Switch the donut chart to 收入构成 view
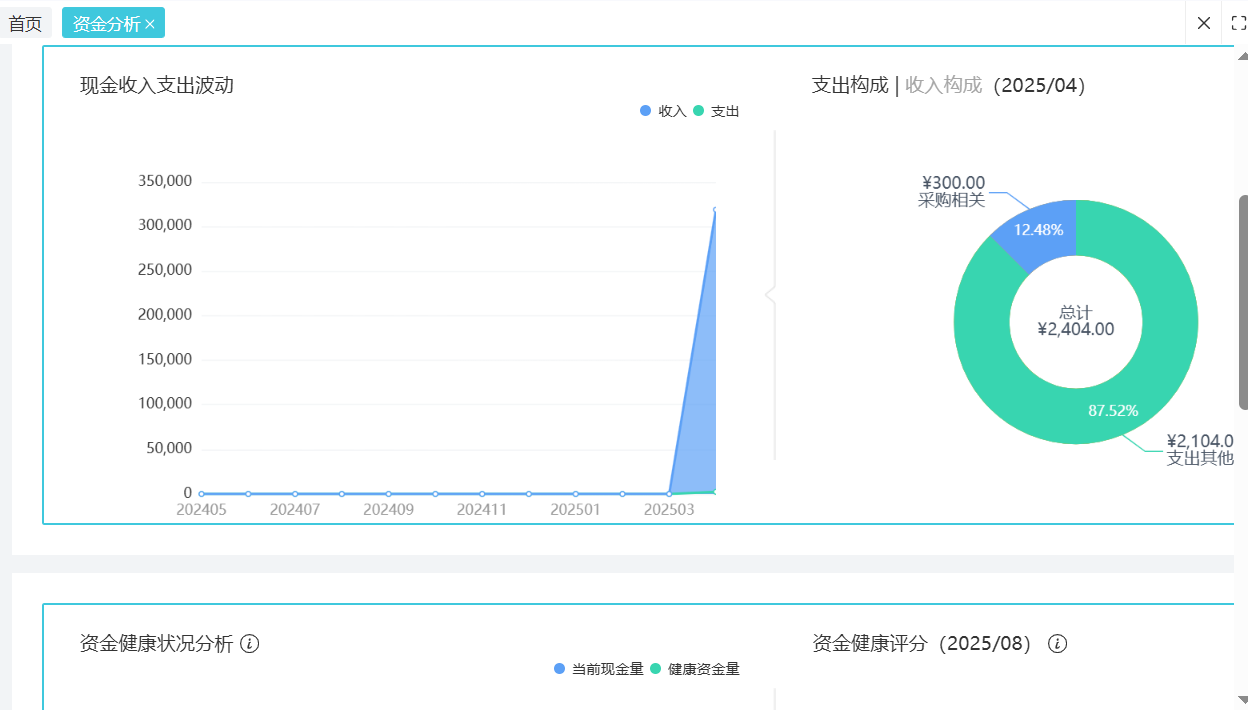The width and height of the screenshot is (1248, 710). [944, 85]
